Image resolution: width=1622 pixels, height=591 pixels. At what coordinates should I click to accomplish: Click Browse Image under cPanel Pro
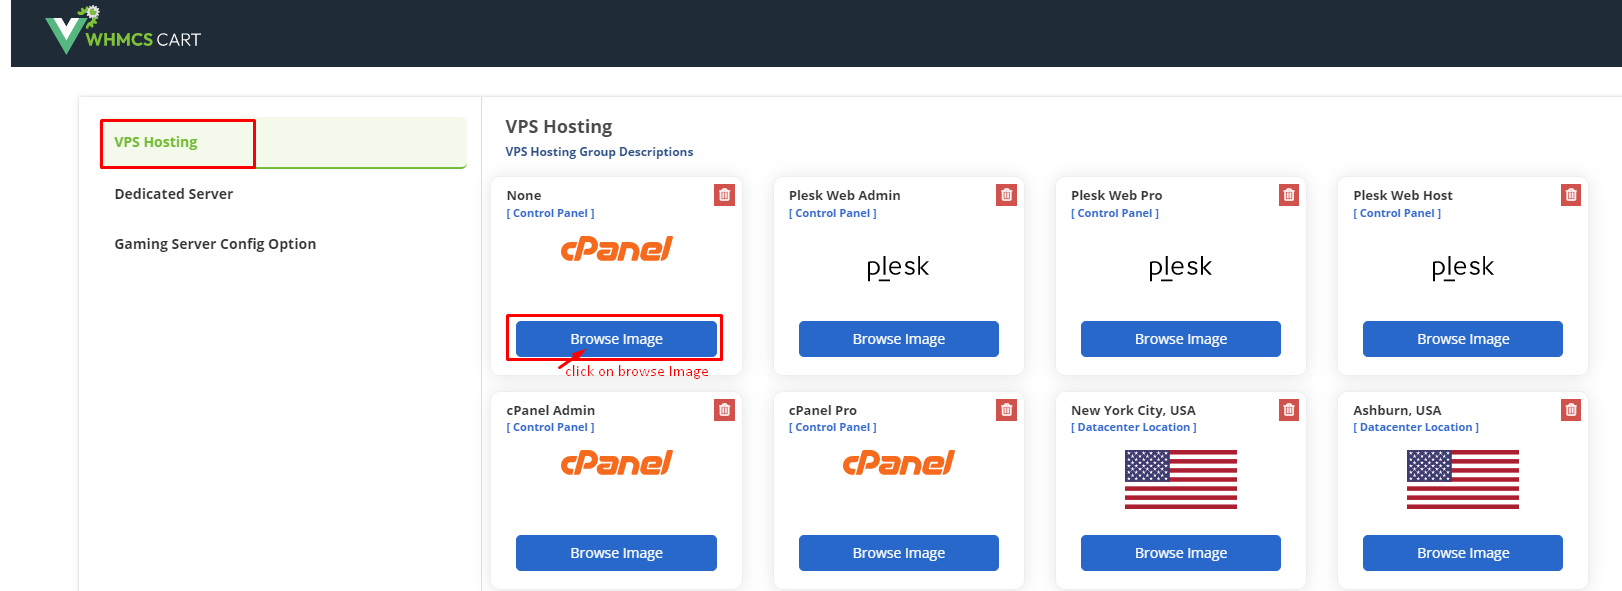(898, 553)
